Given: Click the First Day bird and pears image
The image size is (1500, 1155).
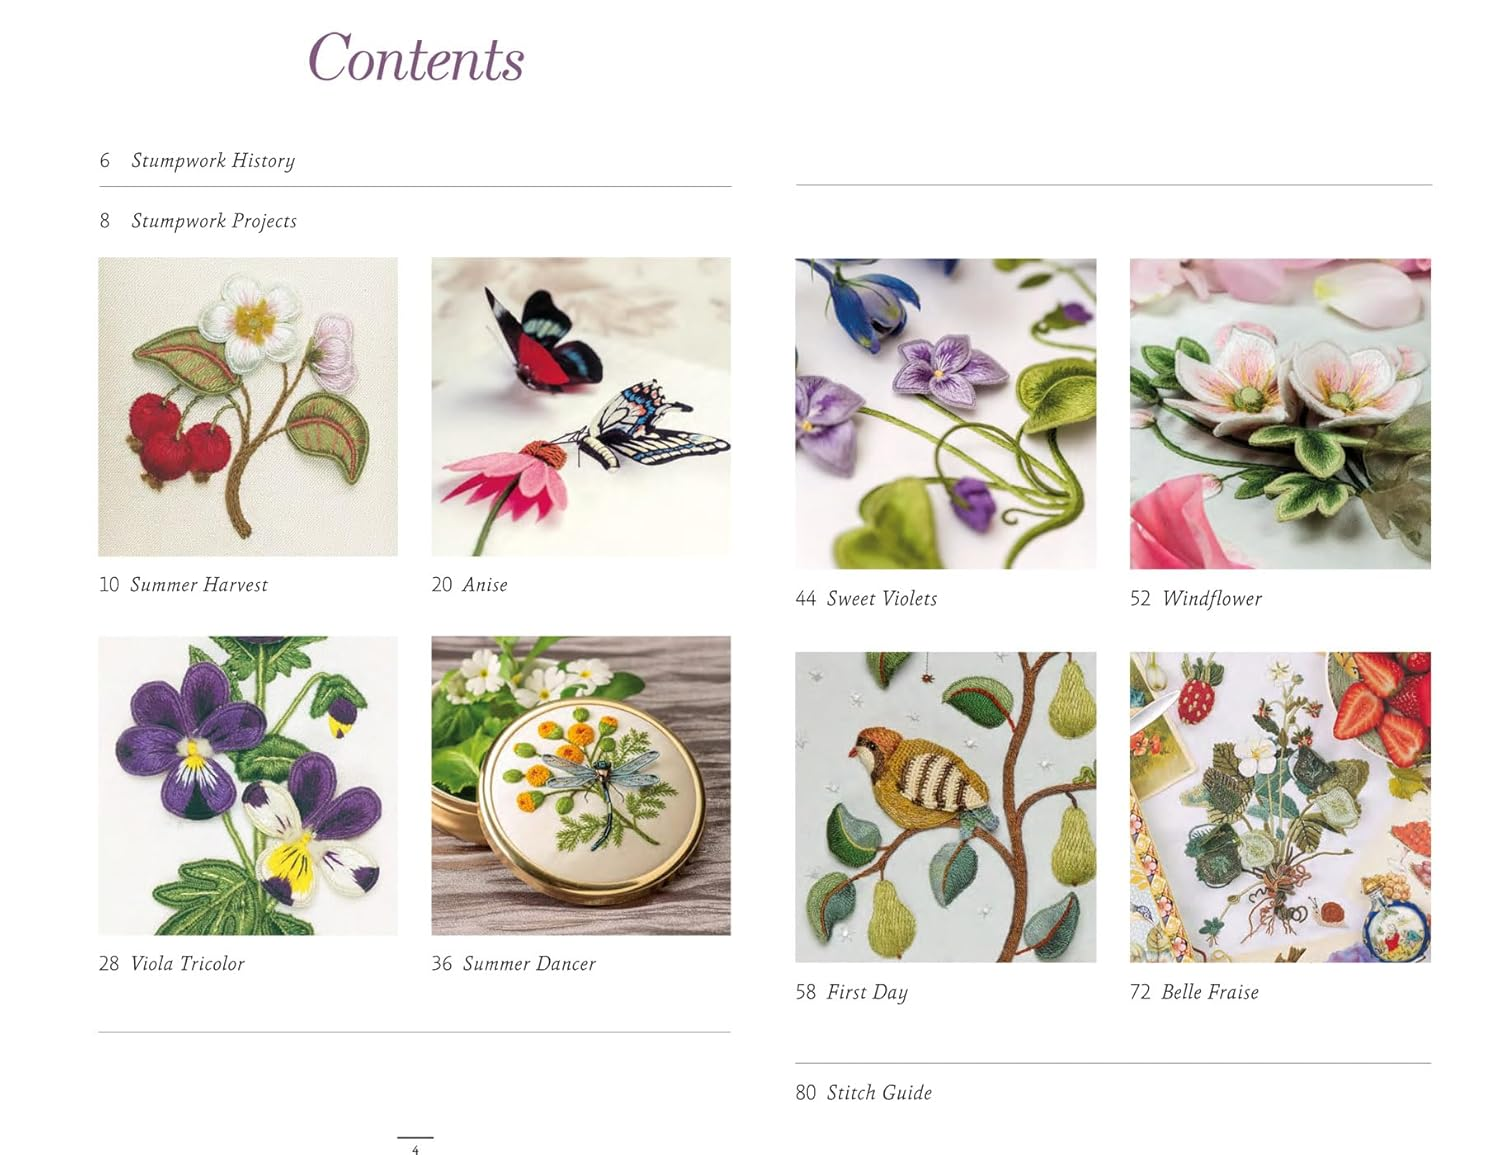Looking at the screenshot, I should 945,807.
